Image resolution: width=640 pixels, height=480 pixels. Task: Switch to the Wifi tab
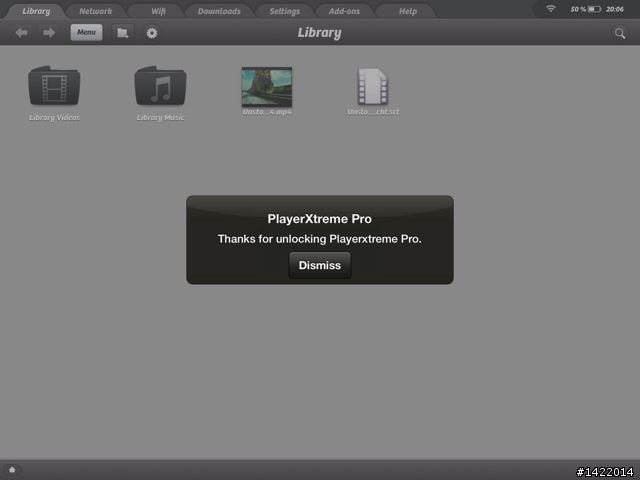coord(158,11)
